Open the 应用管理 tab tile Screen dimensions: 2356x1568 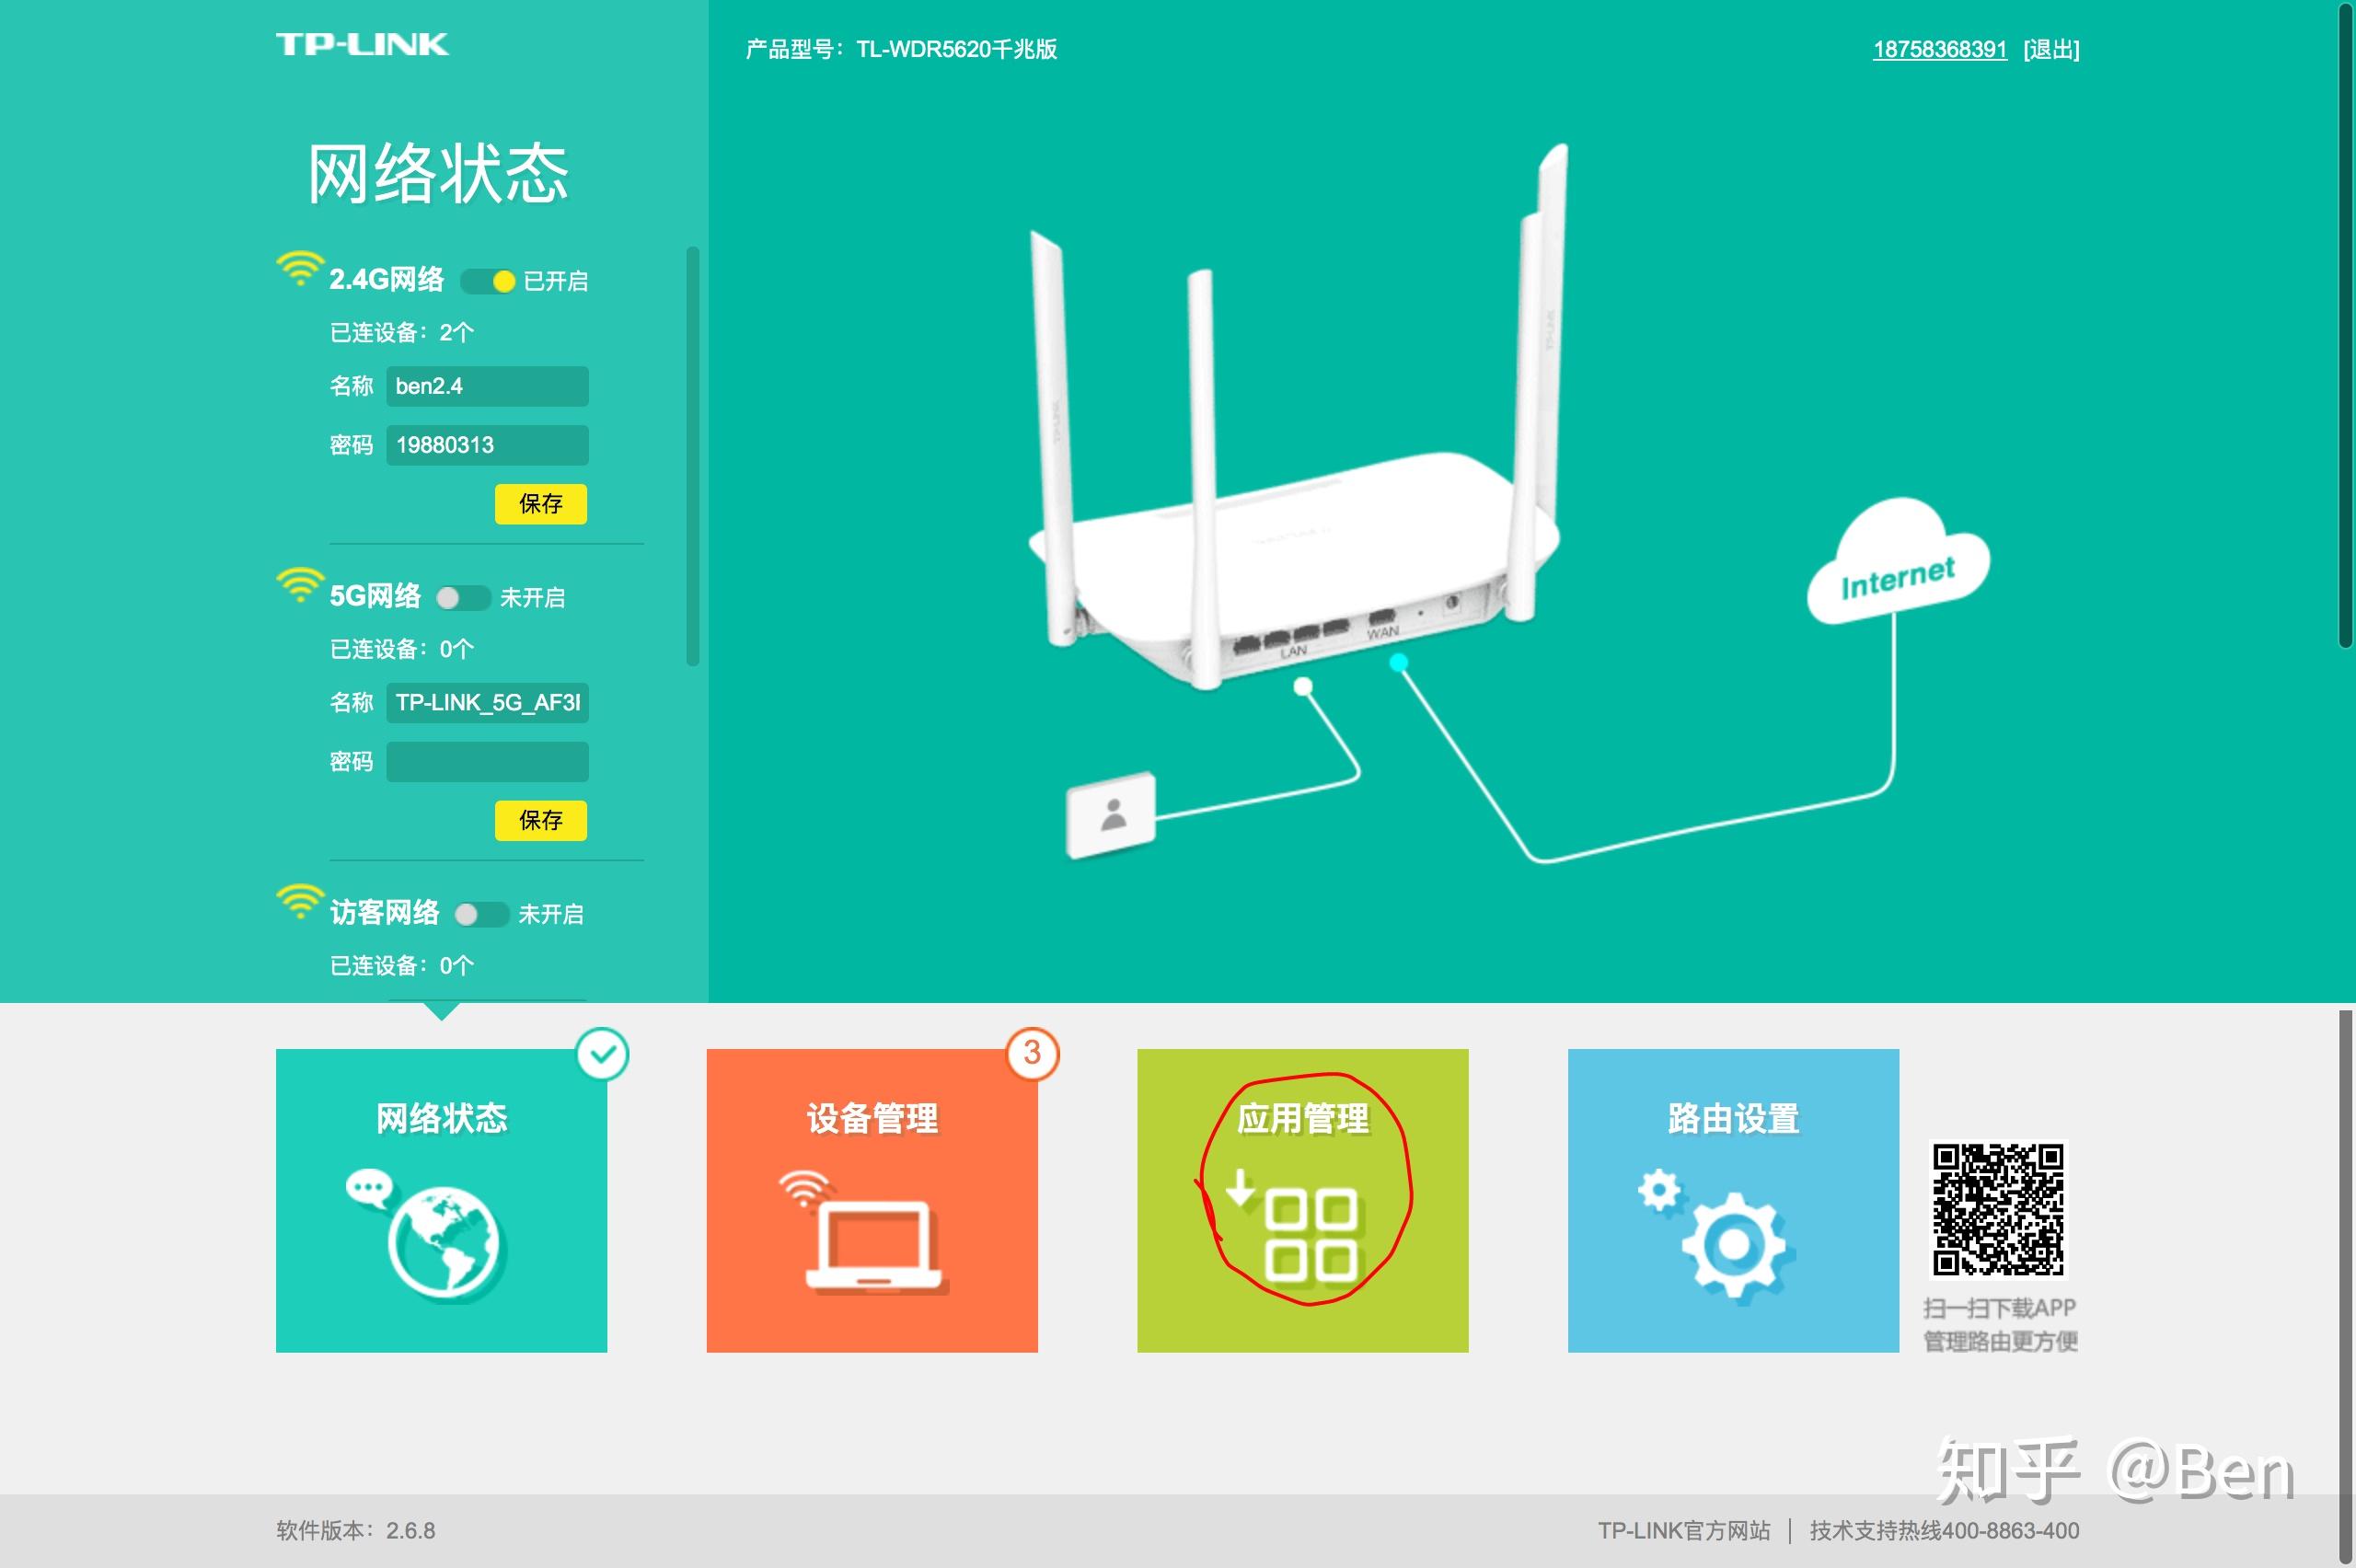point(1303,1200)
